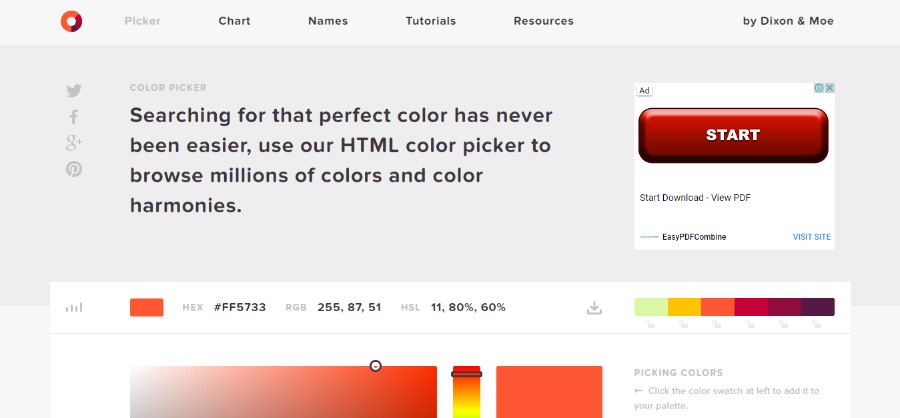
Task: Click the HTML Color Codes logo icon
Action: [71, 21]
